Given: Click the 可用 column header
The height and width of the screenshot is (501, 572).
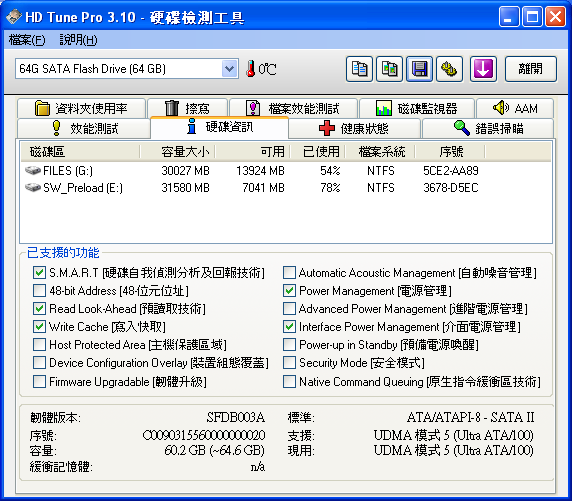Looking at the screenshot, I should click(253, 151).
